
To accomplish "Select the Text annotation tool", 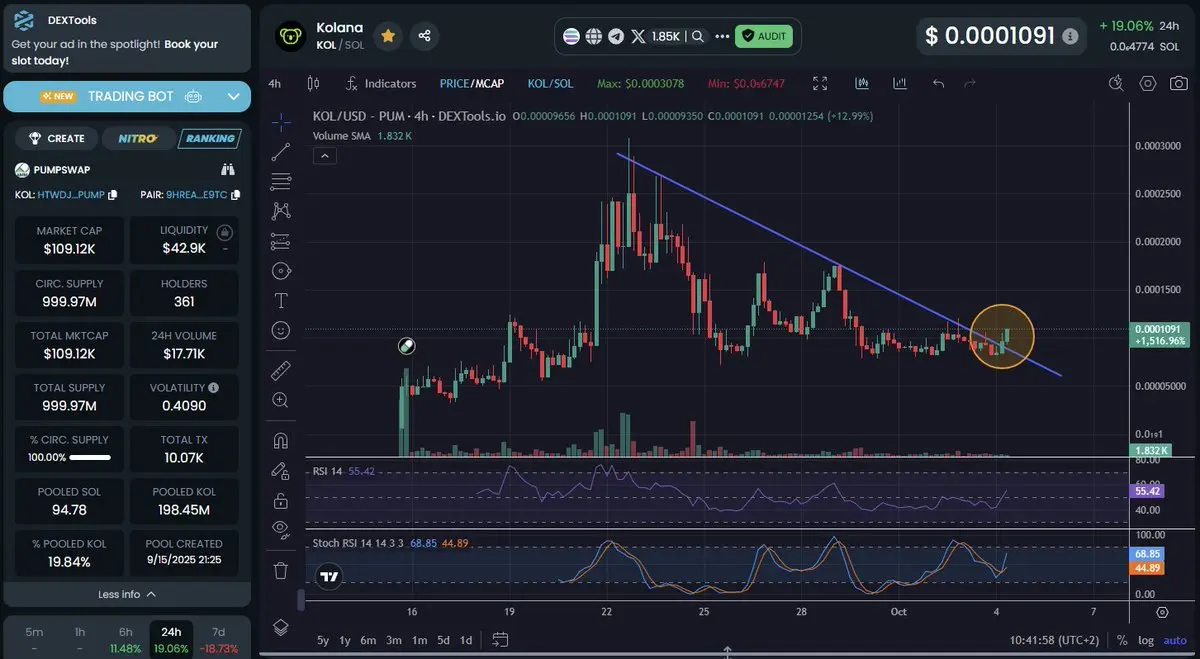I will click(281, 300).
